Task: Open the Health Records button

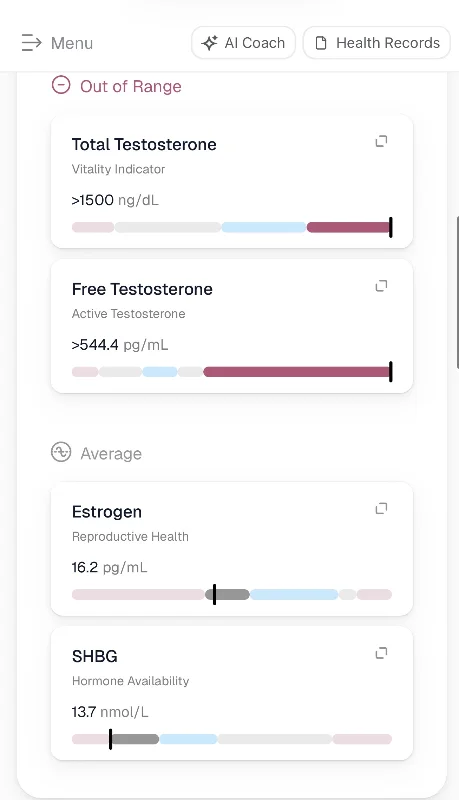Action: 376,43
